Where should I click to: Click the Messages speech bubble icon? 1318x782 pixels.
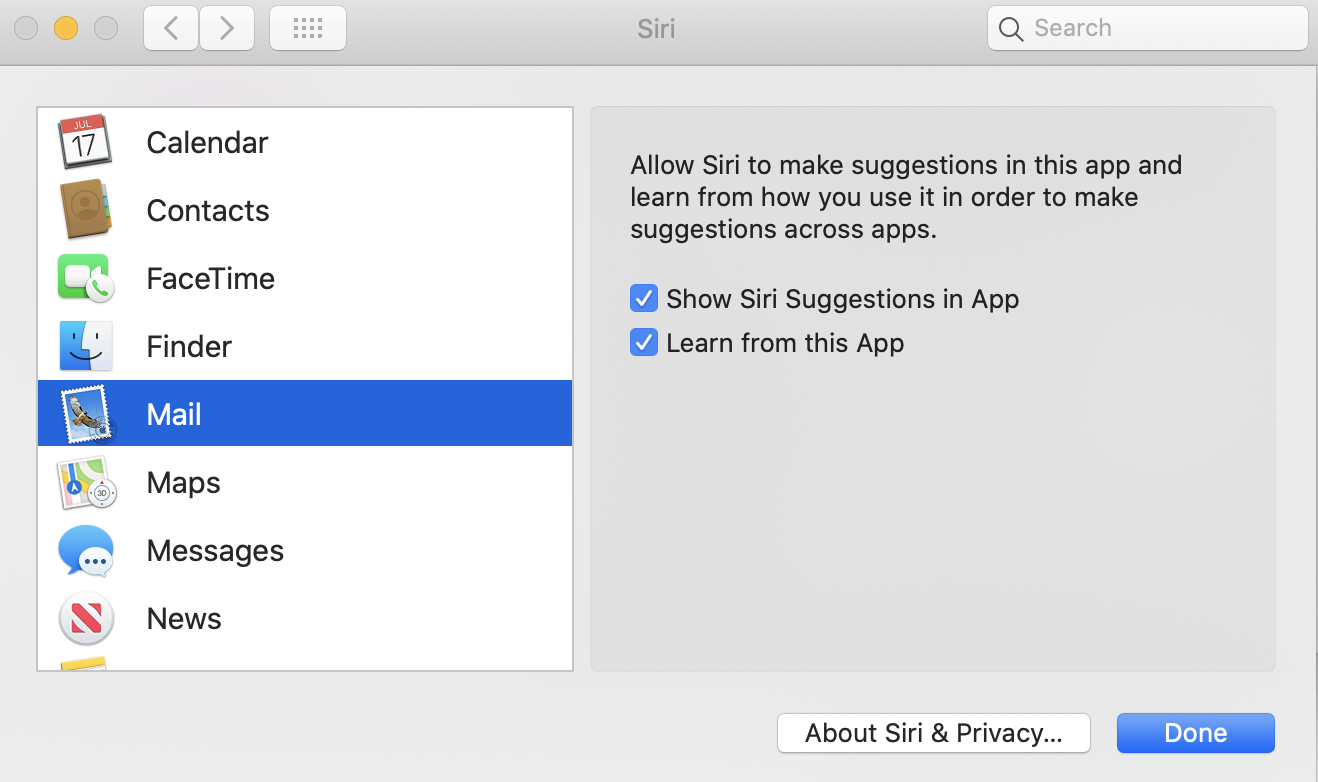tap(85, 550)
